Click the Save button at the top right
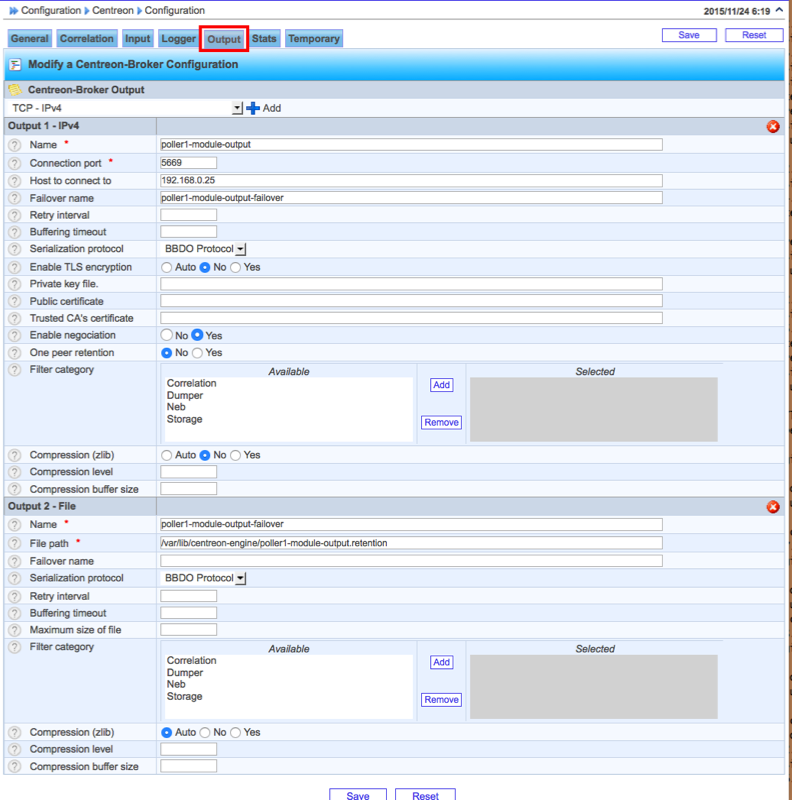The height and width of the screenshot is (800, 792). pyautogui.click(x=689, y=35)
